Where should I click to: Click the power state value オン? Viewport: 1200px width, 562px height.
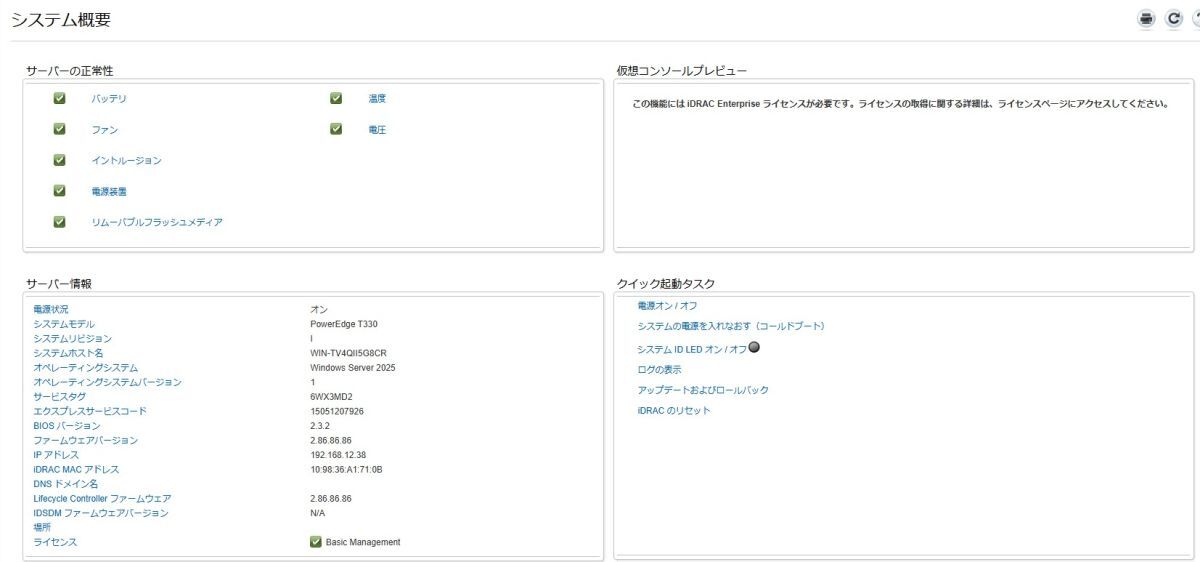319,309
